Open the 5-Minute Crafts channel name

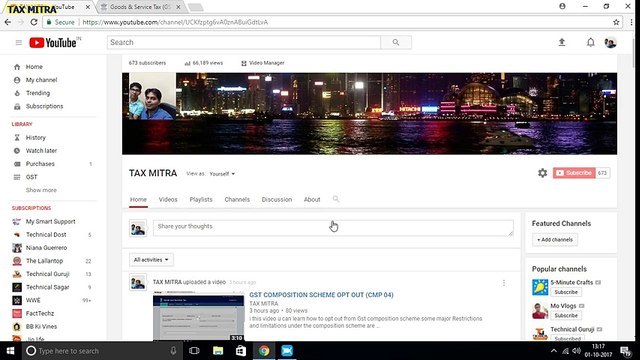[571, 282]
